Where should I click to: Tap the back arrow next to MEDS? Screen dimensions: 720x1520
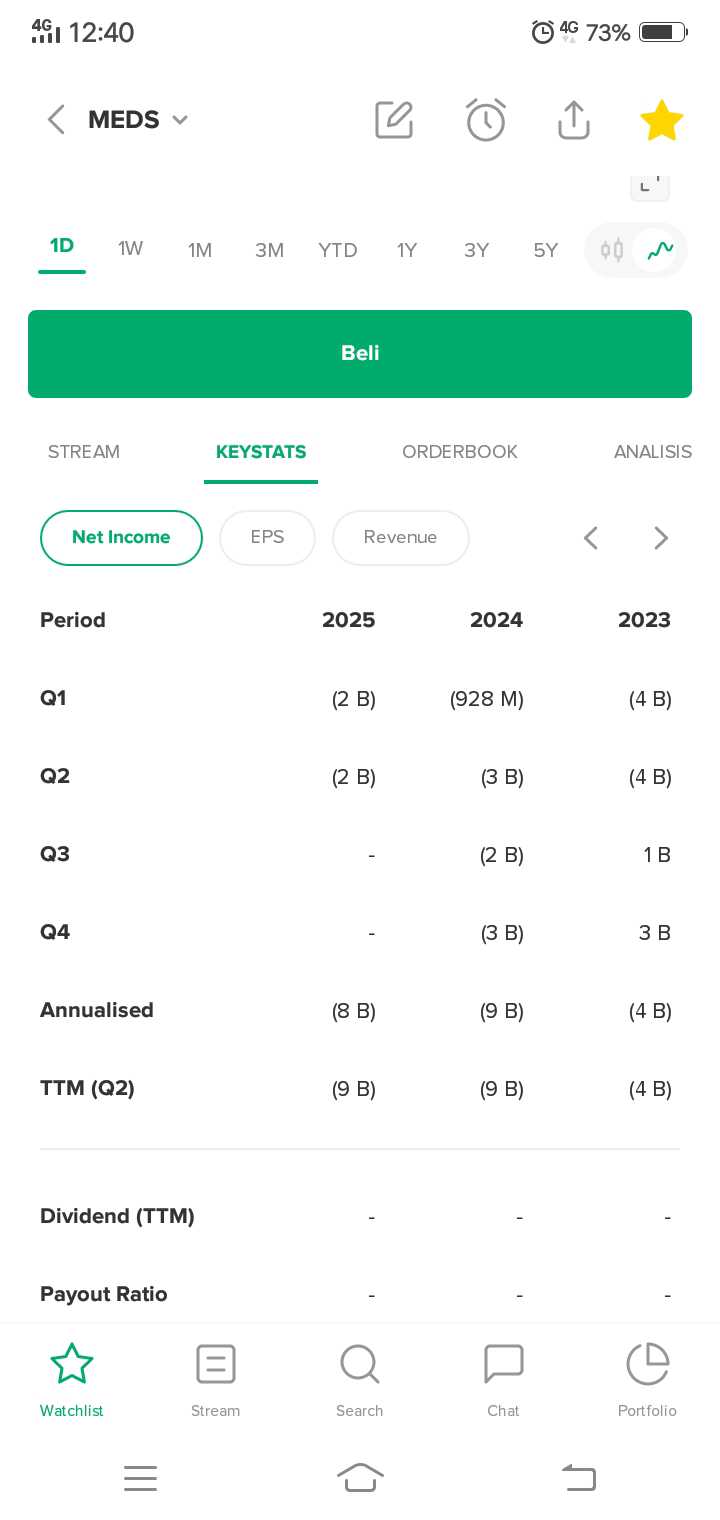(x=56, y=120)
